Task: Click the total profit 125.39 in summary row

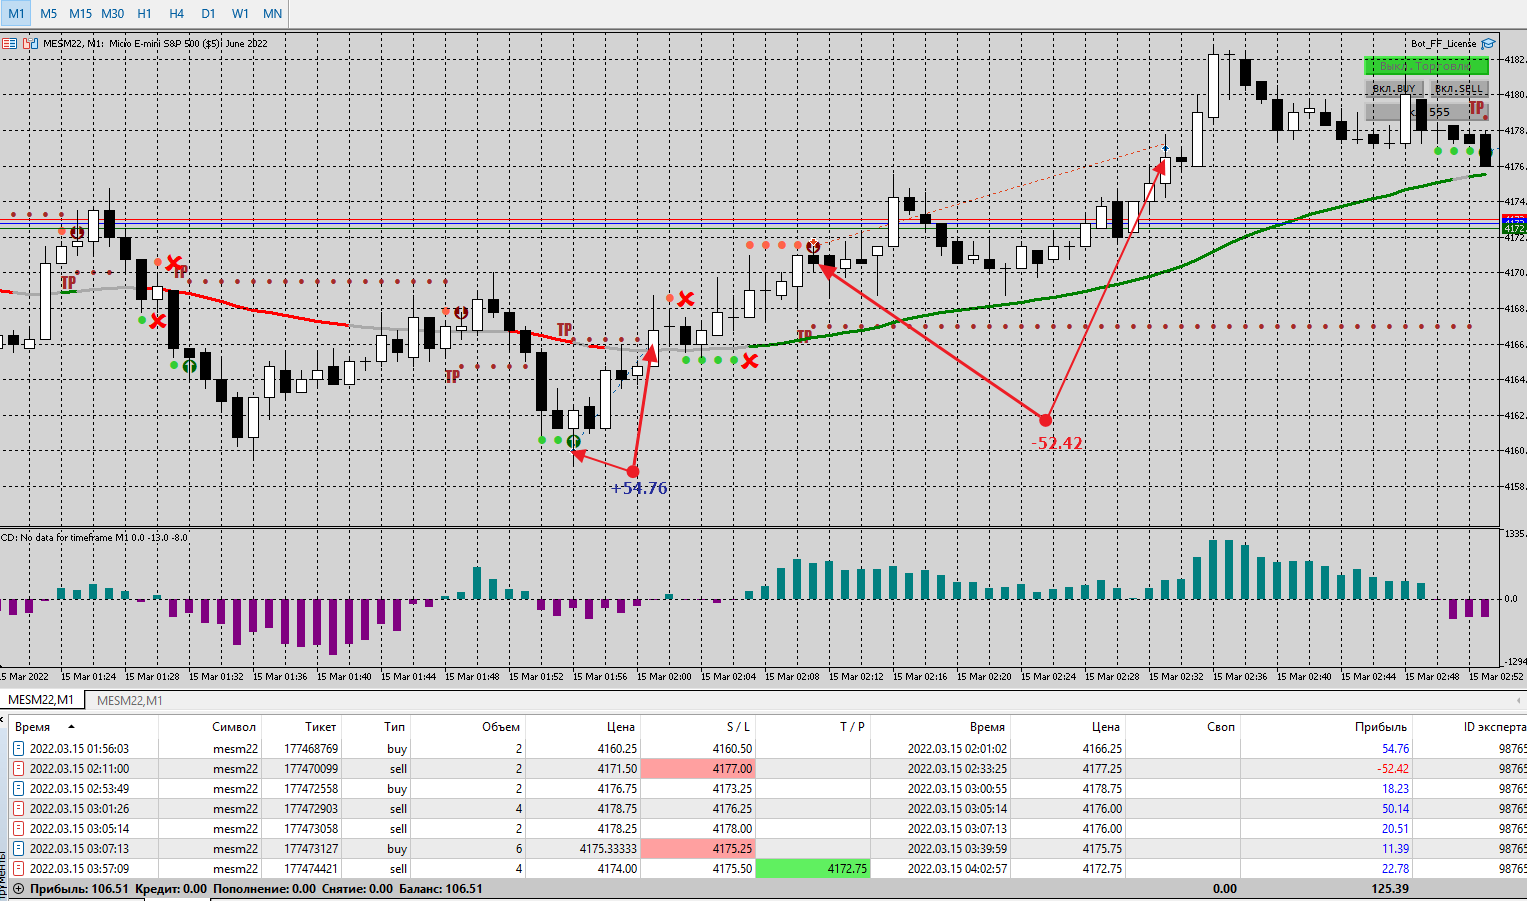Action: tap(1390, 889)
